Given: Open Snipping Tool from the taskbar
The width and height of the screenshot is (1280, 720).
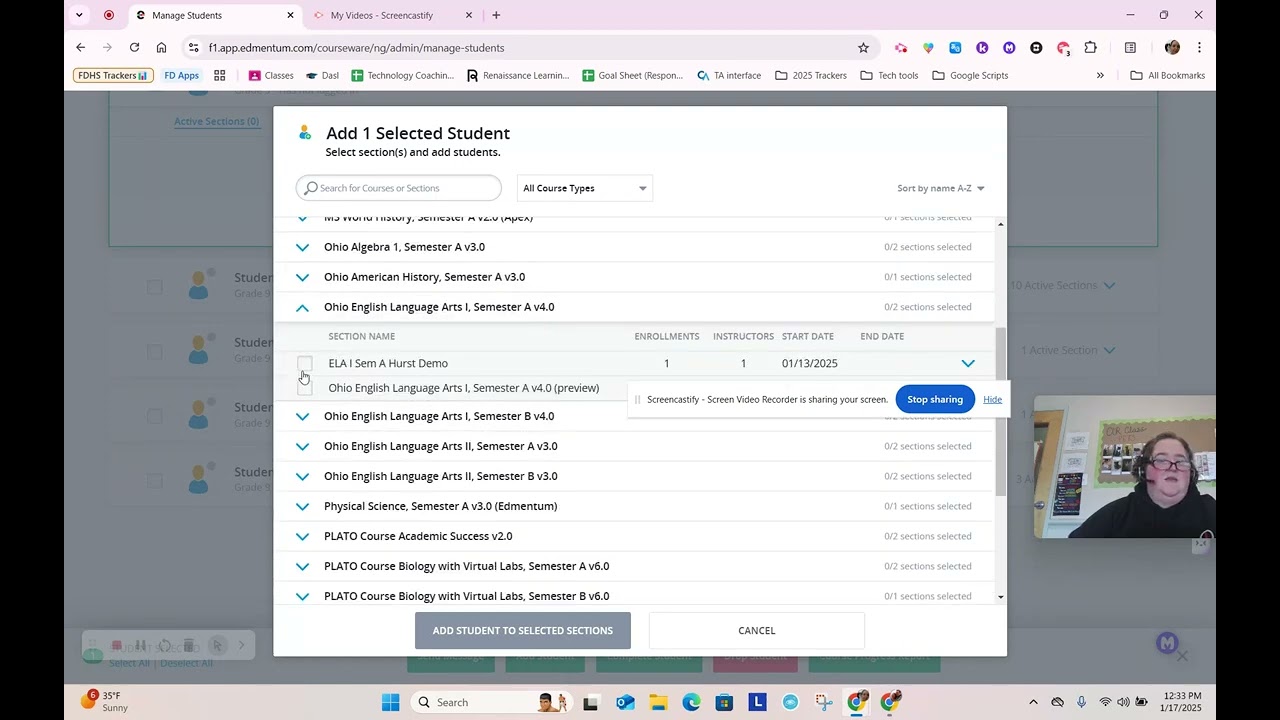Looking at the screenshot, I should click(823, 702).
